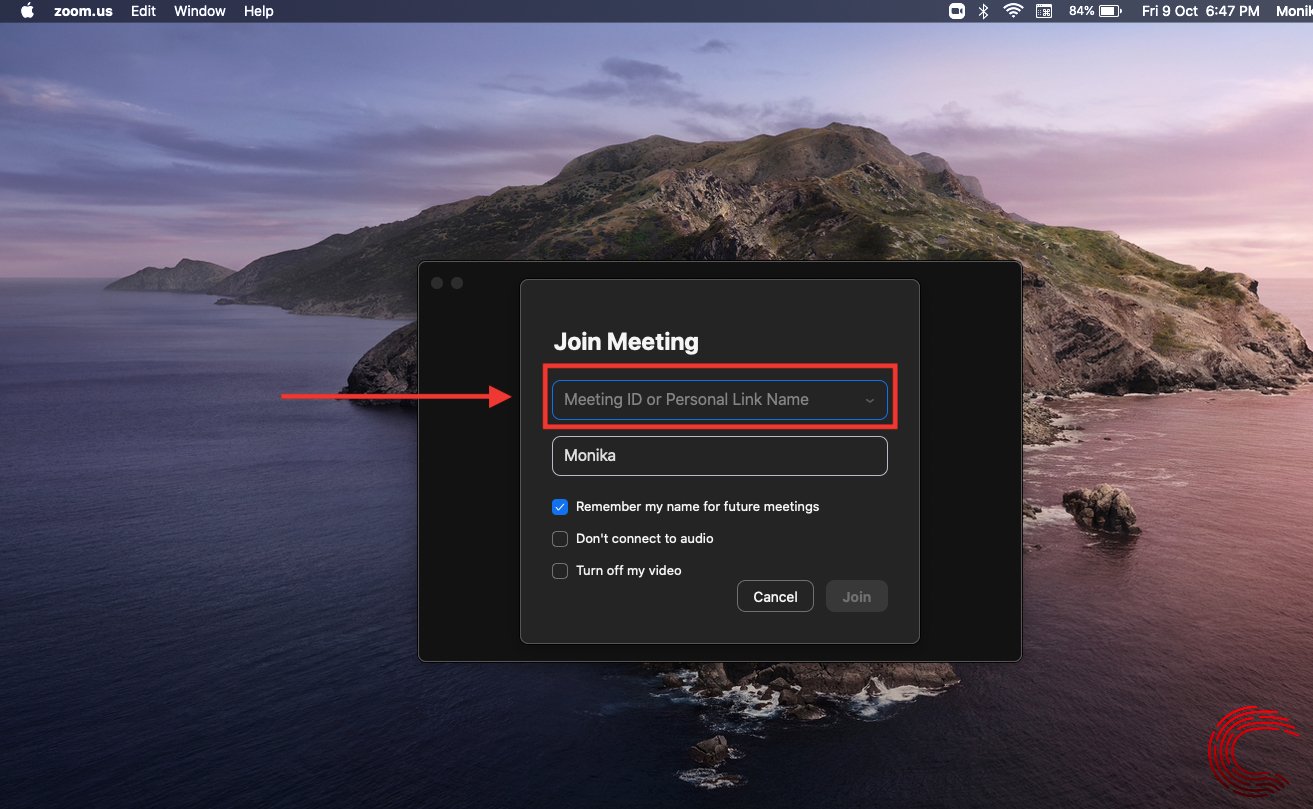Click the name field containing Monika
Image resolution: width=1313 pixels, height=809 pixels.
[x=720, y=455]
